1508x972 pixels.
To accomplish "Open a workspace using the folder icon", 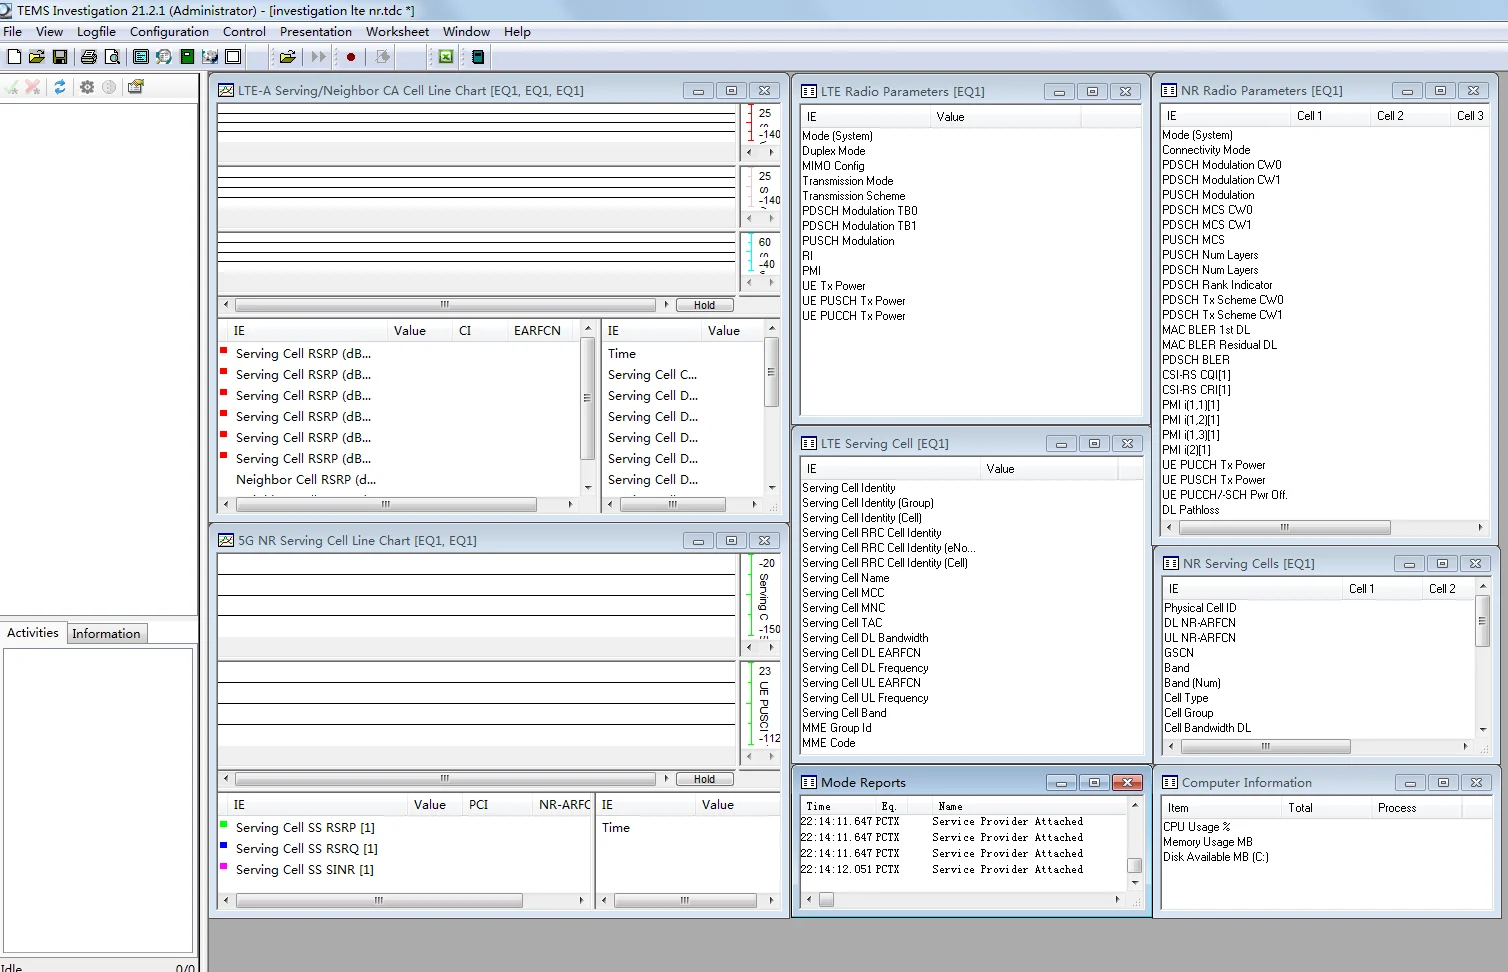I will (37, 57).
